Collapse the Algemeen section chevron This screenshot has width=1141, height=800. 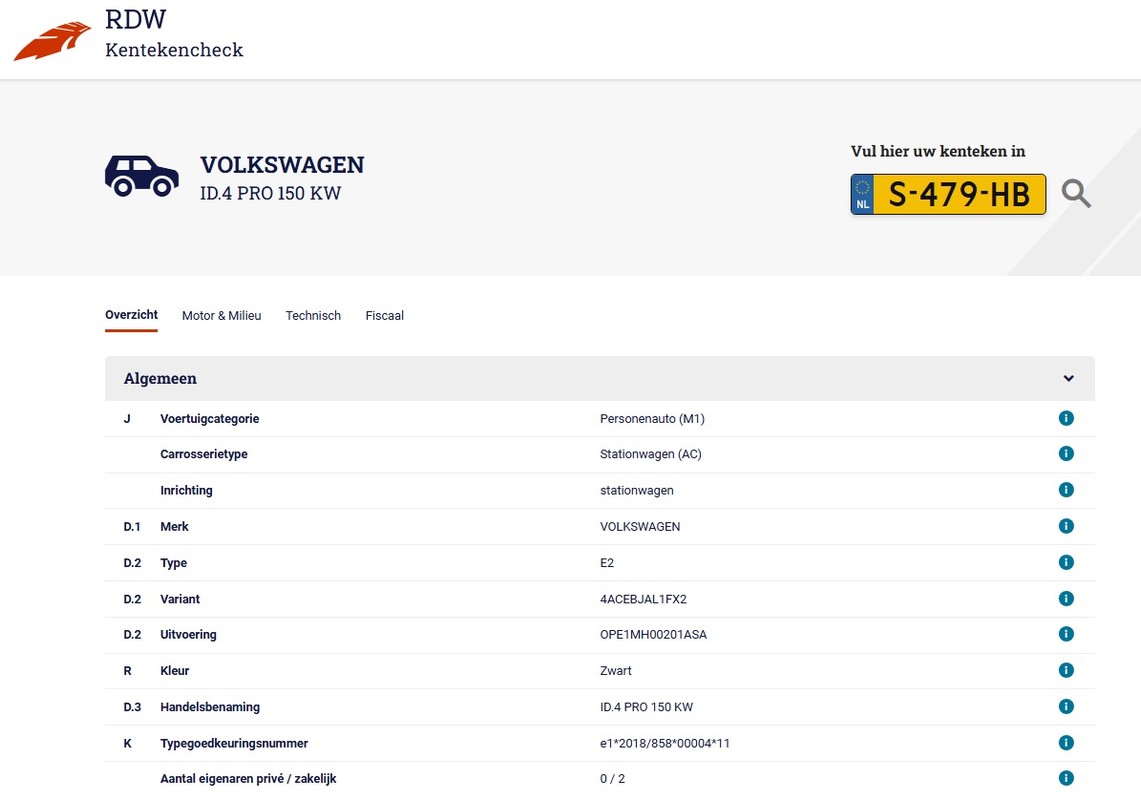(x=1068, y=379)
